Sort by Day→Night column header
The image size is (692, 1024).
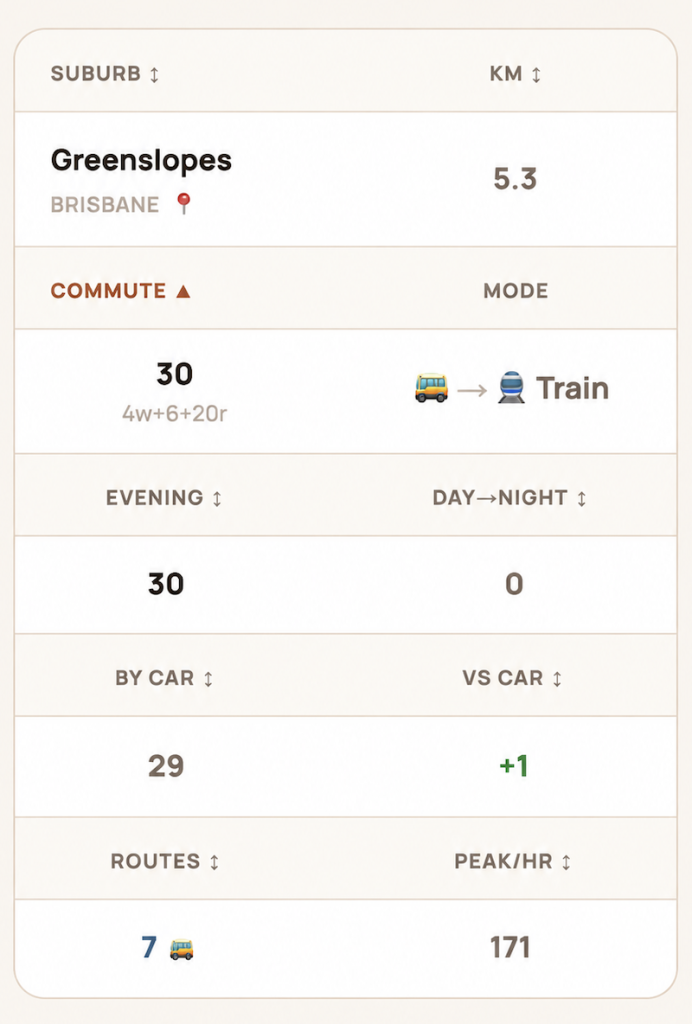(509, 498)
